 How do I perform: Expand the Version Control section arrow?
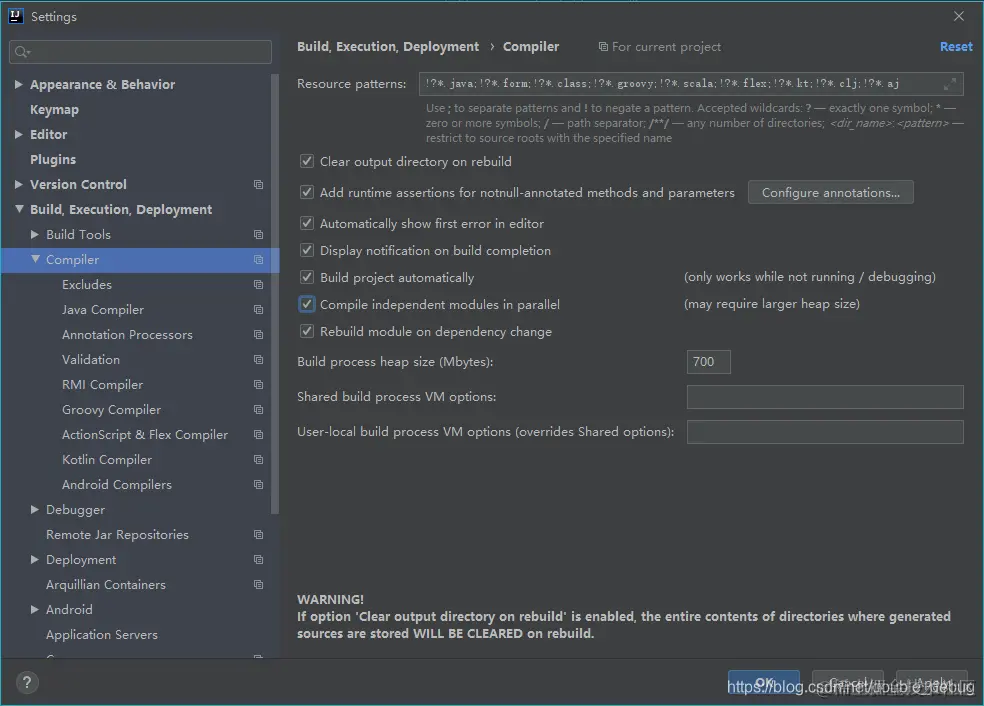[x=19, y=185]
